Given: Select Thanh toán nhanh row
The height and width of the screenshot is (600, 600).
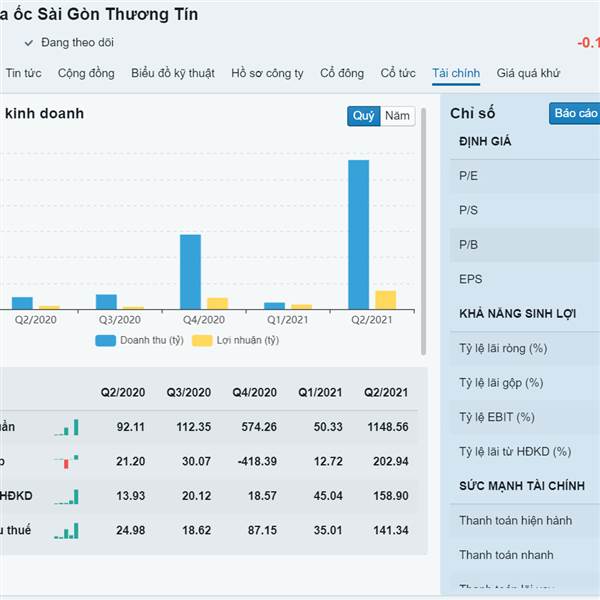Looking at the screenshot, I should pyautogui.click(x=525, y=555).
